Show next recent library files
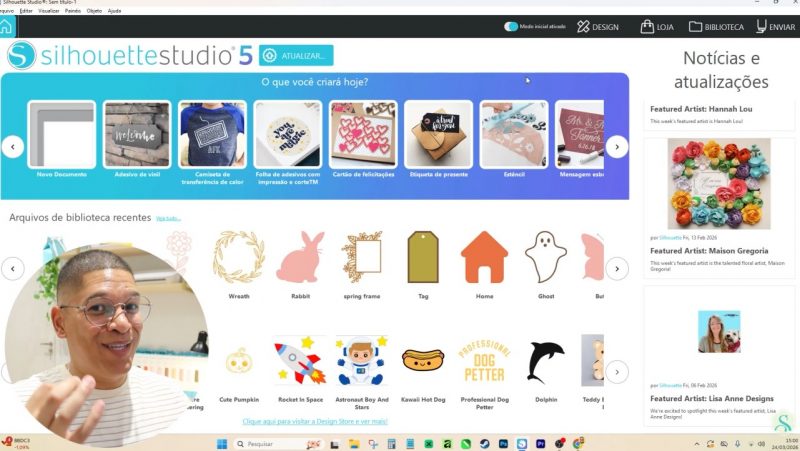This screenshot has width=800, height=451. tap(617, 268)
